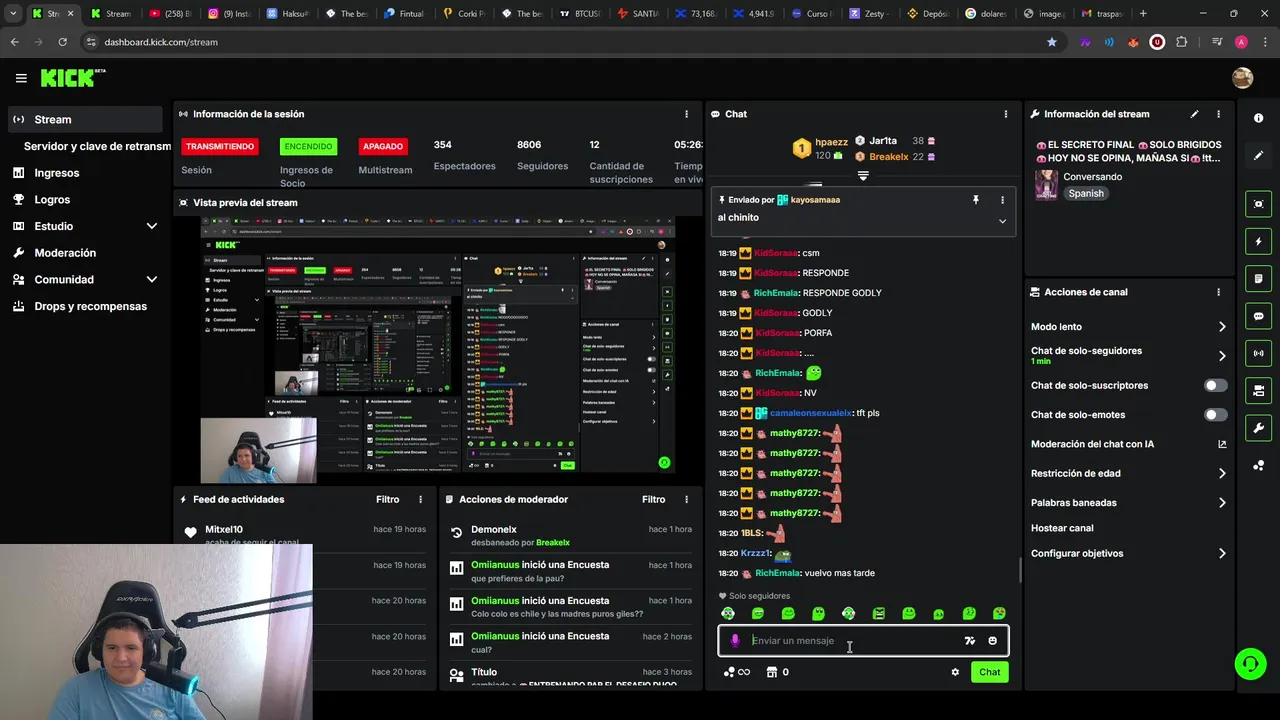
Task: Click Hostear canal
Action: tap(1062, 528)
